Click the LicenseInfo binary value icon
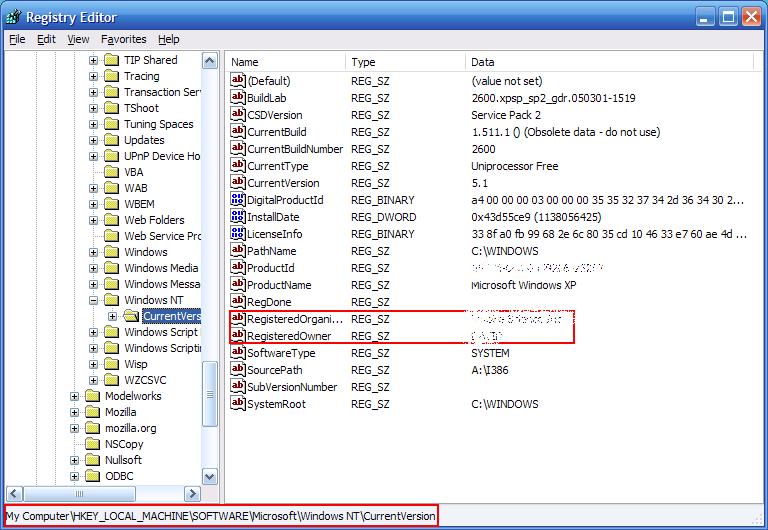 (238, 233)
